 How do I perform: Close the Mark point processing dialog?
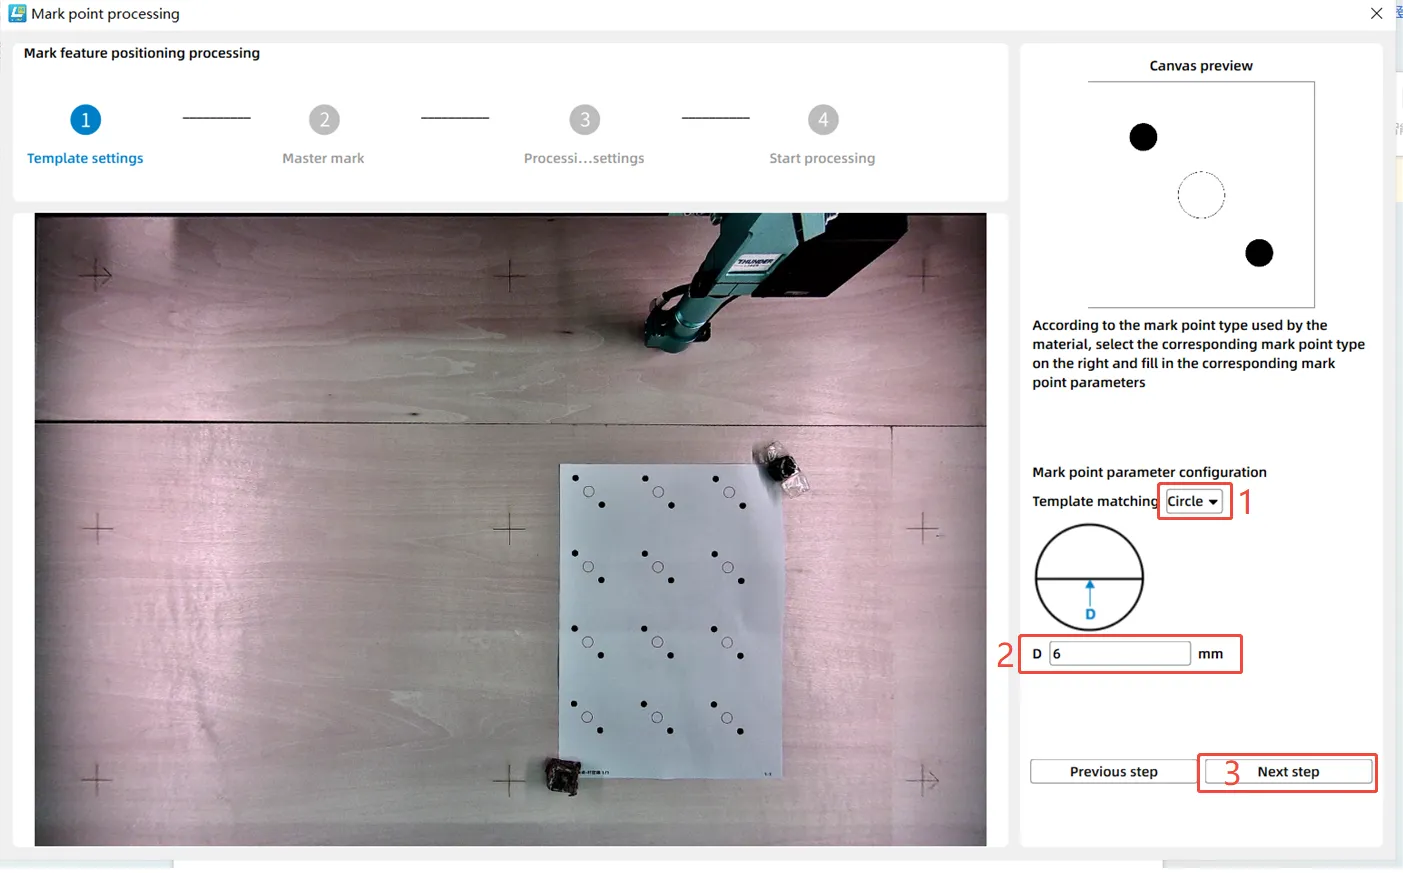[x=1376, y=13]
